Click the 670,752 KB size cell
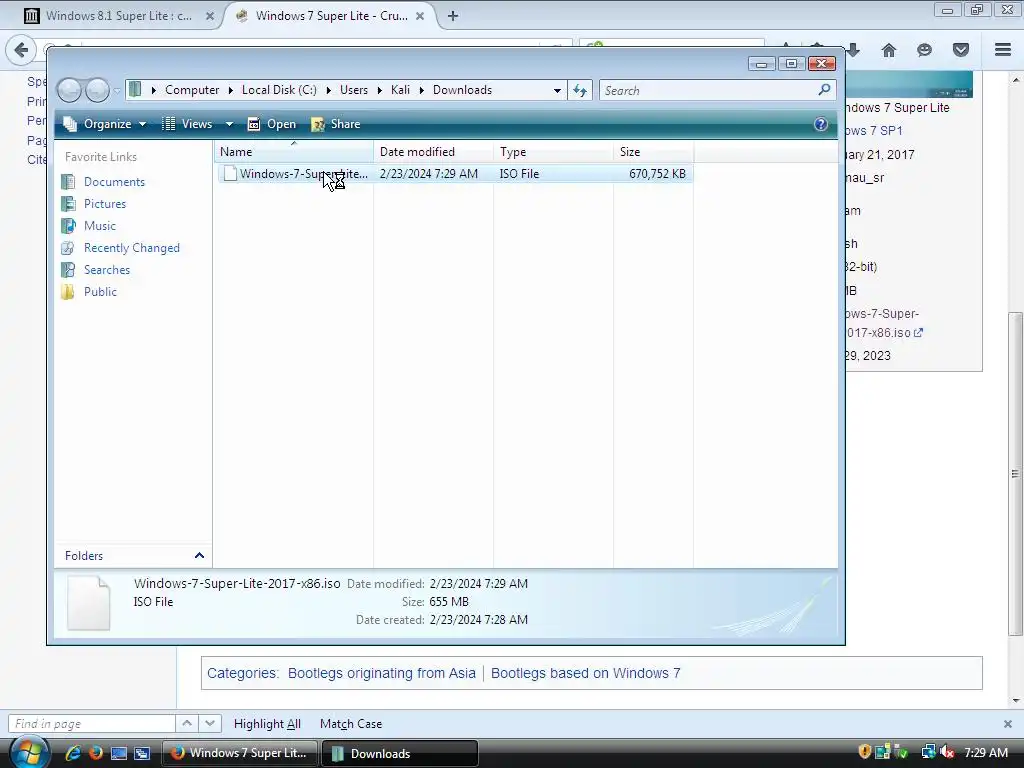This screenshot has width=1024, height=768. [657, 174]
